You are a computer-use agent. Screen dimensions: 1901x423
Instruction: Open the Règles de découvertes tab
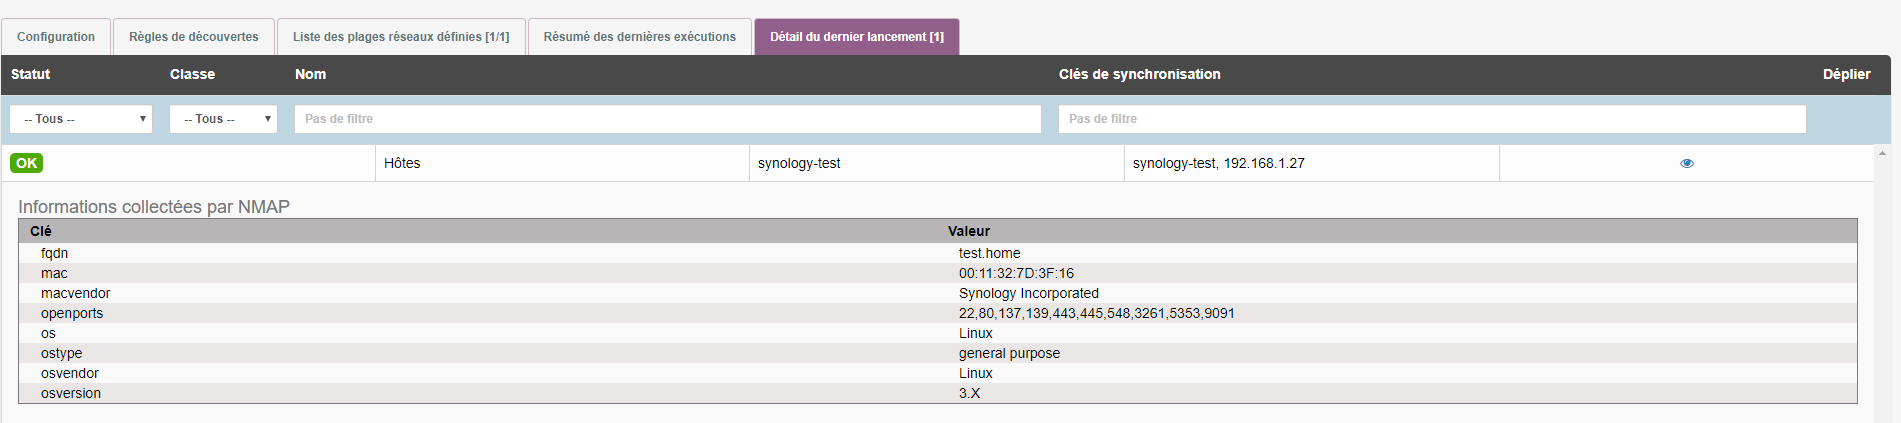pos(194,37)
